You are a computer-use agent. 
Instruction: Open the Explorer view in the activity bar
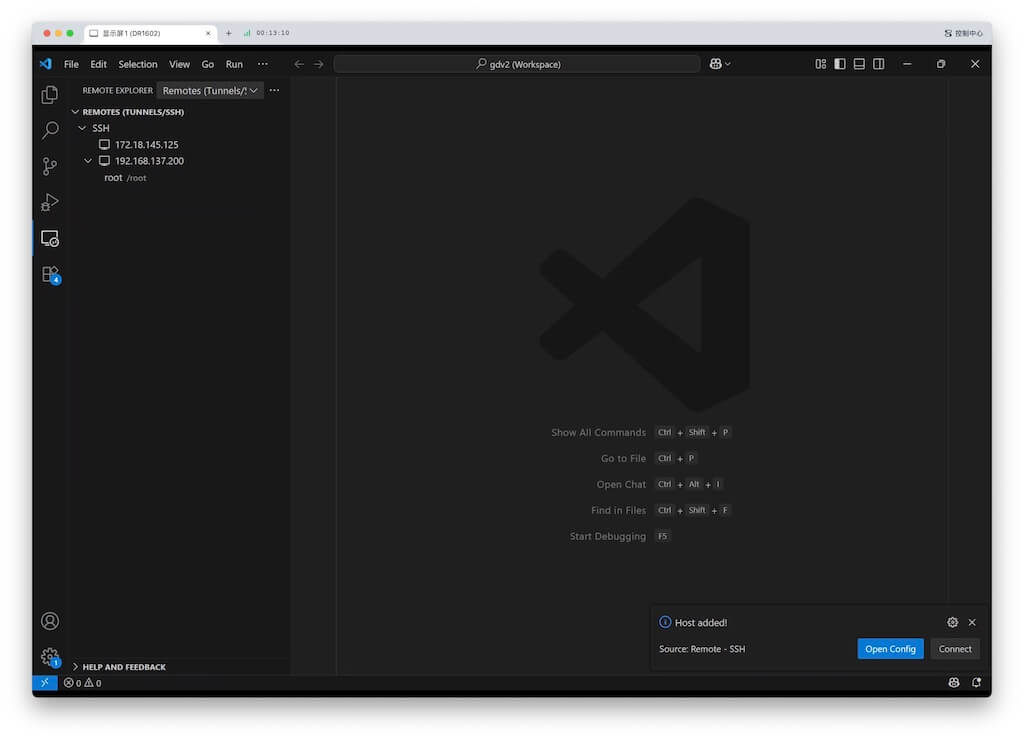(x=49, y=94)
